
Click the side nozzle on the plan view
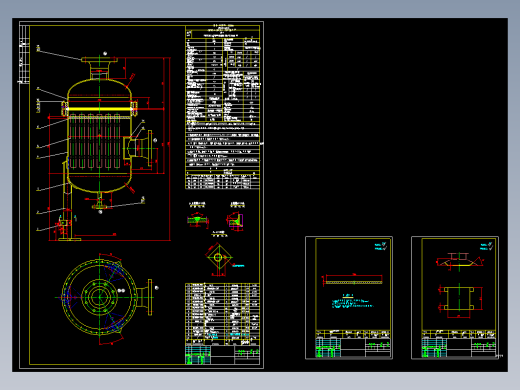(145, 297)
